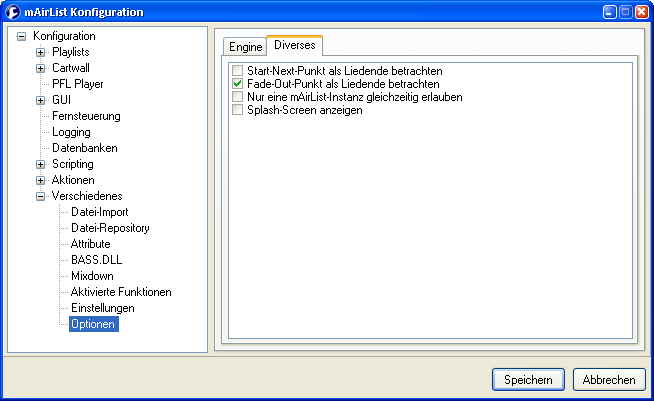This screenshot has height=401, width=654.
Task: Select the Playlists tree item
Action: click(x=70, y=52)
